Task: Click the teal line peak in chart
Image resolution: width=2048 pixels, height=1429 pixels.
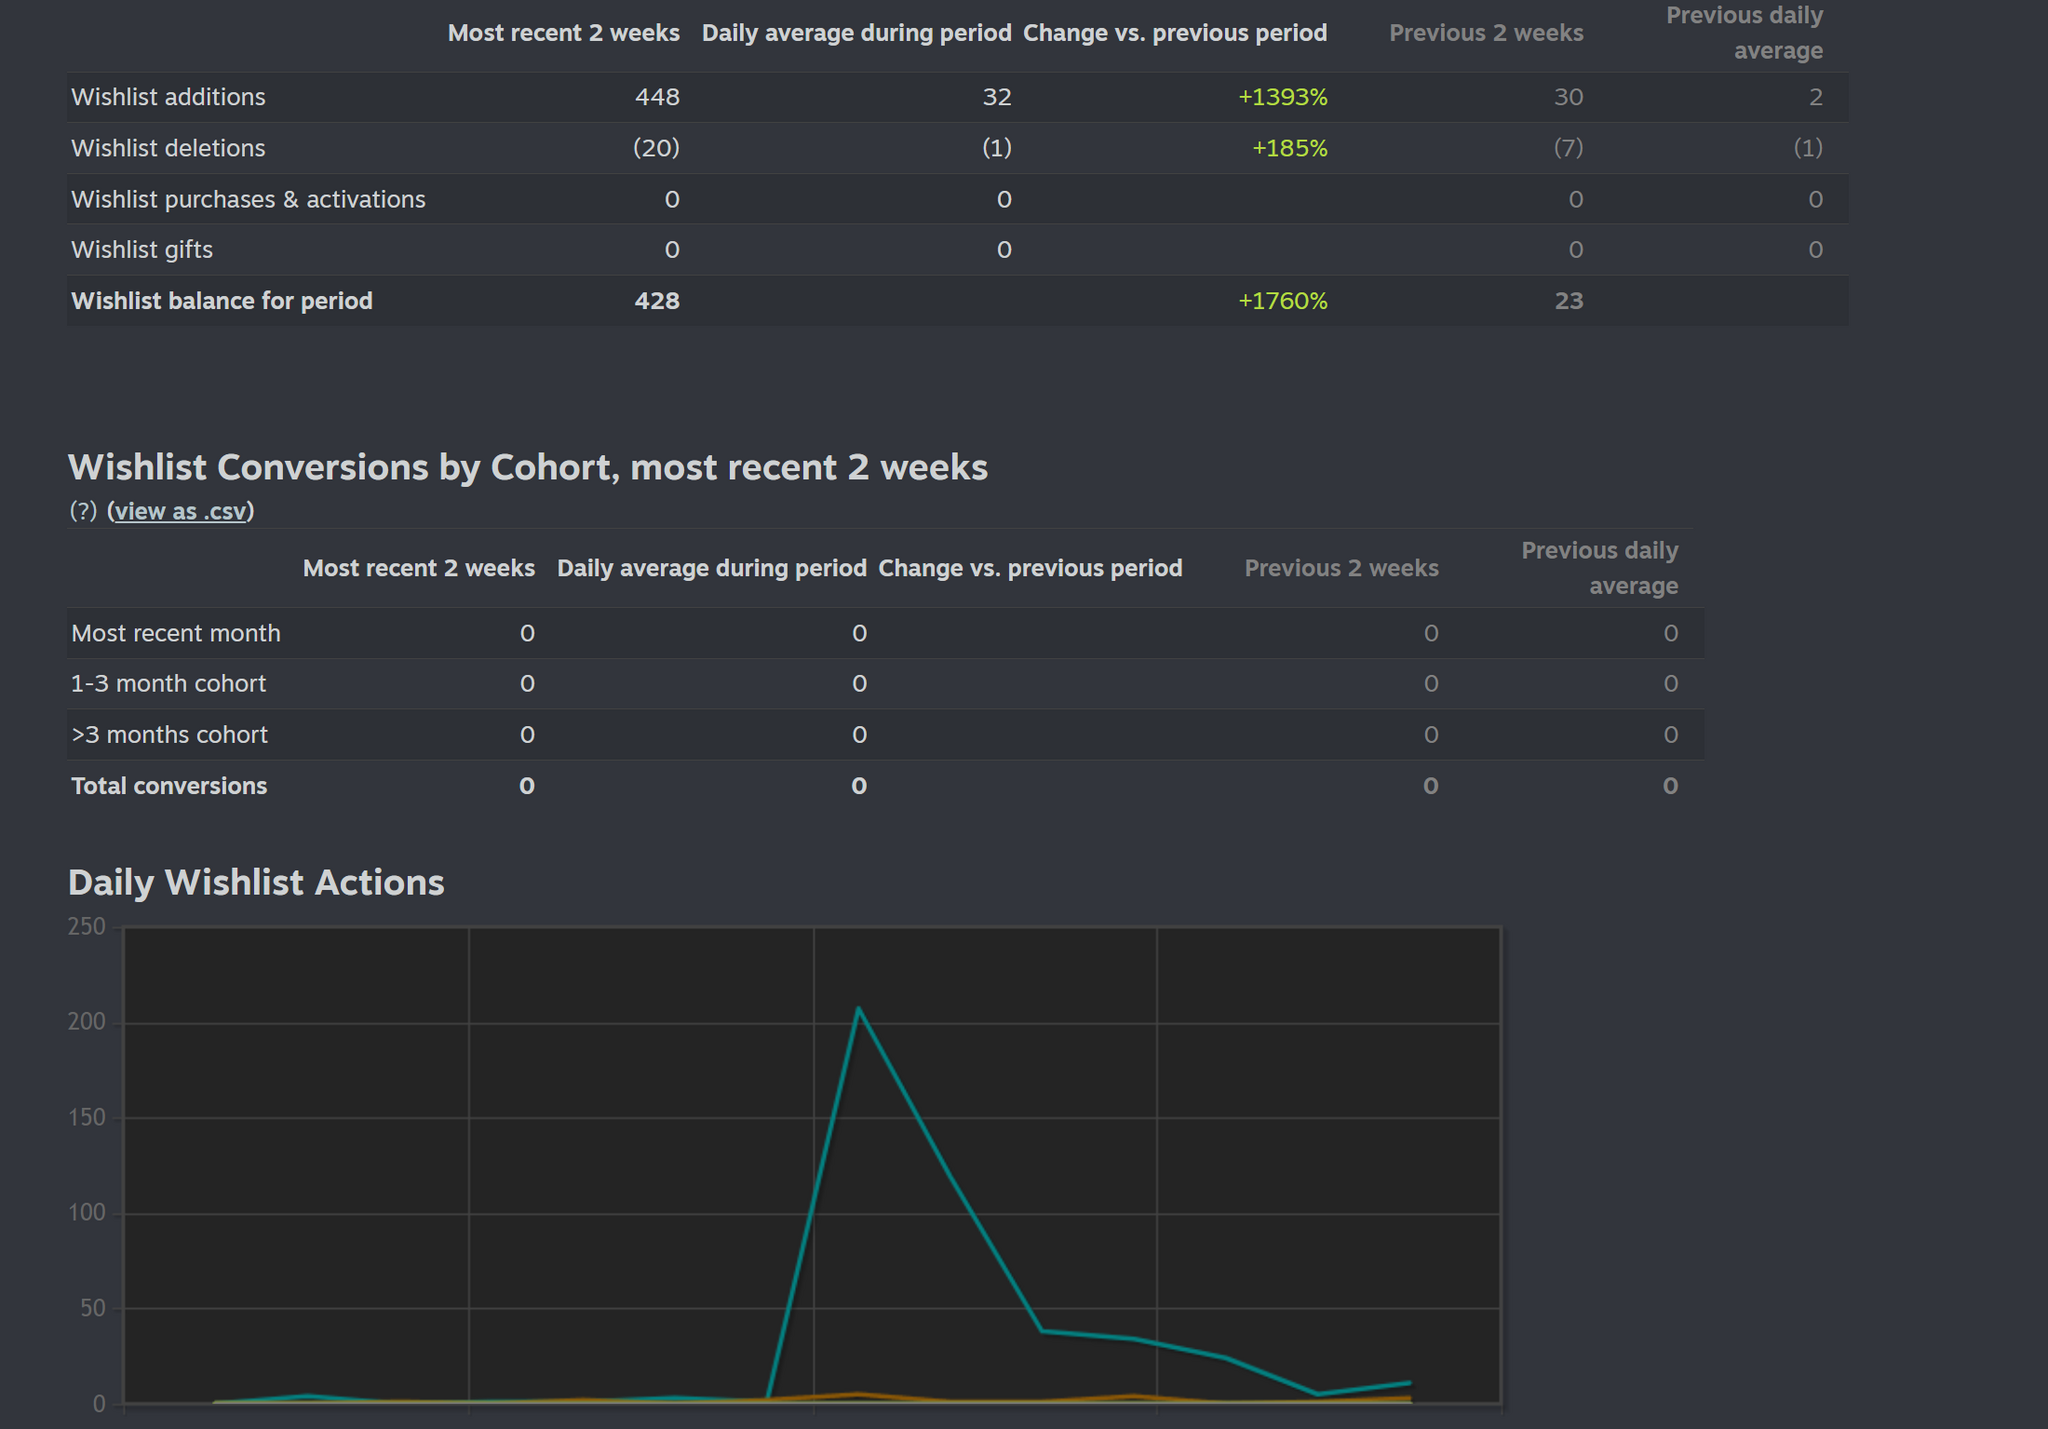Action: tap(859, 1009)
